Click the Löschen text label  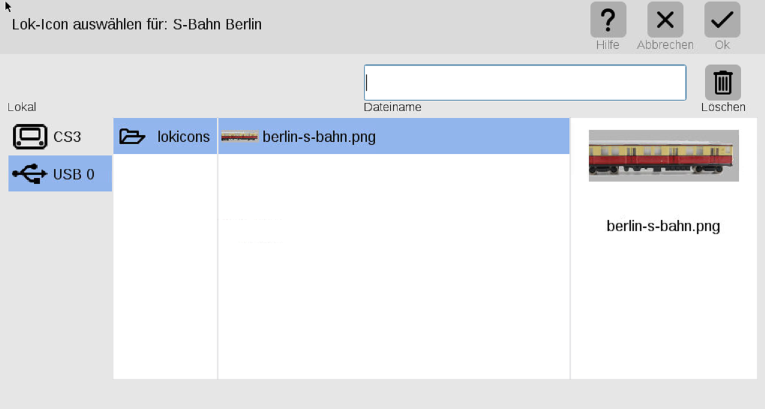click(x=723, y=107)
